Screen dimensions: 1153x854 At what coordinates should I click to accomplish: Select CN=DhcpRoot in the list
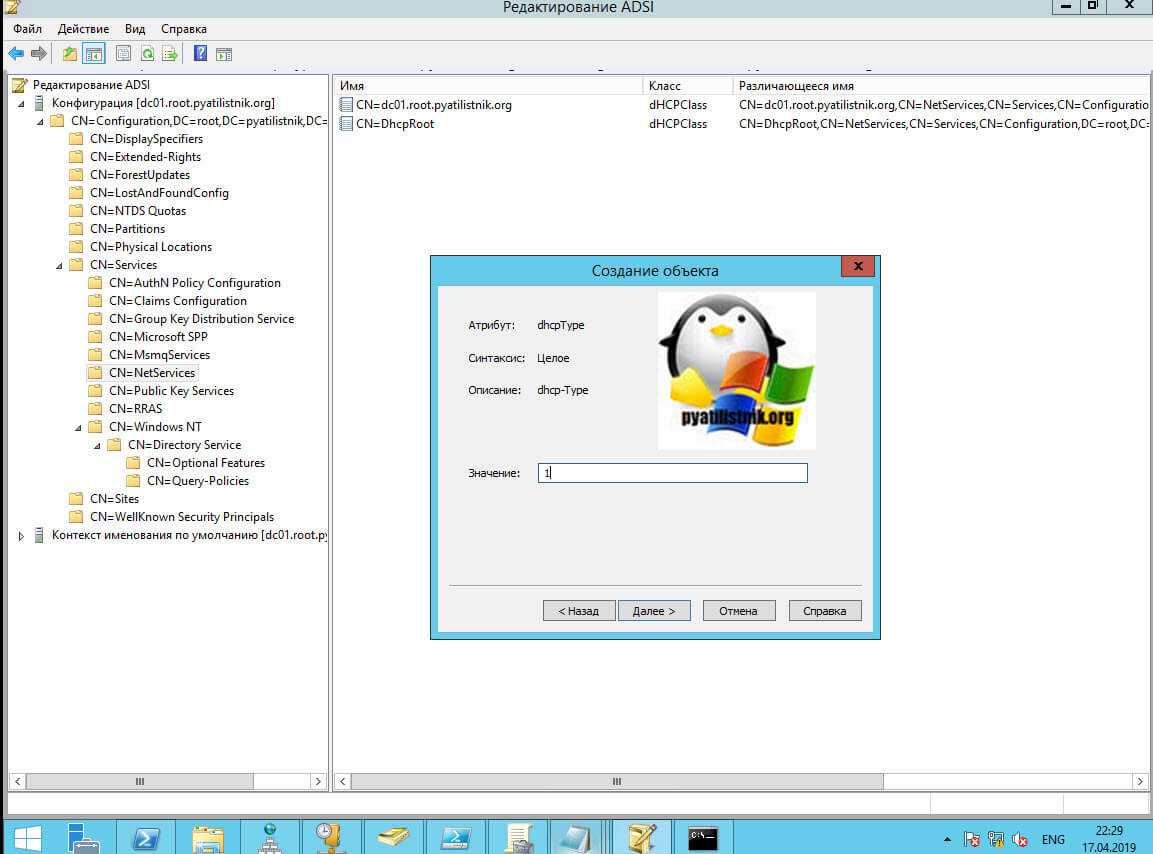coord(395,124)
